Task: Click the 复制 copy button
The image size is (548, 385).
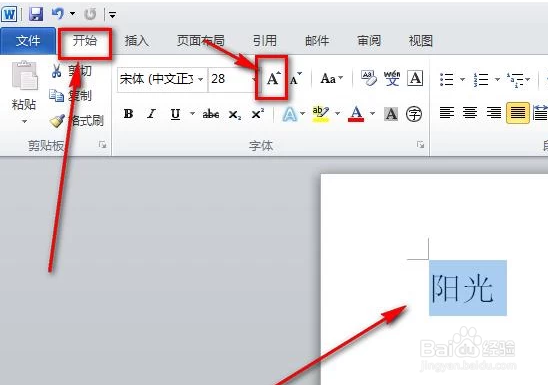Action: point(71,95)
